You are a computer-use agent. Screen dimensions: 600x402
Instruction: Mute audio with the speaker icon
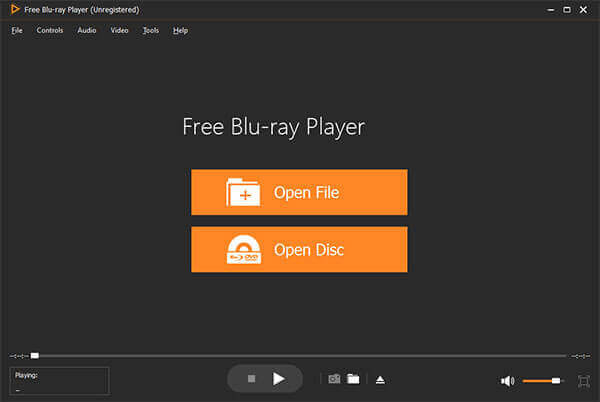507,380
